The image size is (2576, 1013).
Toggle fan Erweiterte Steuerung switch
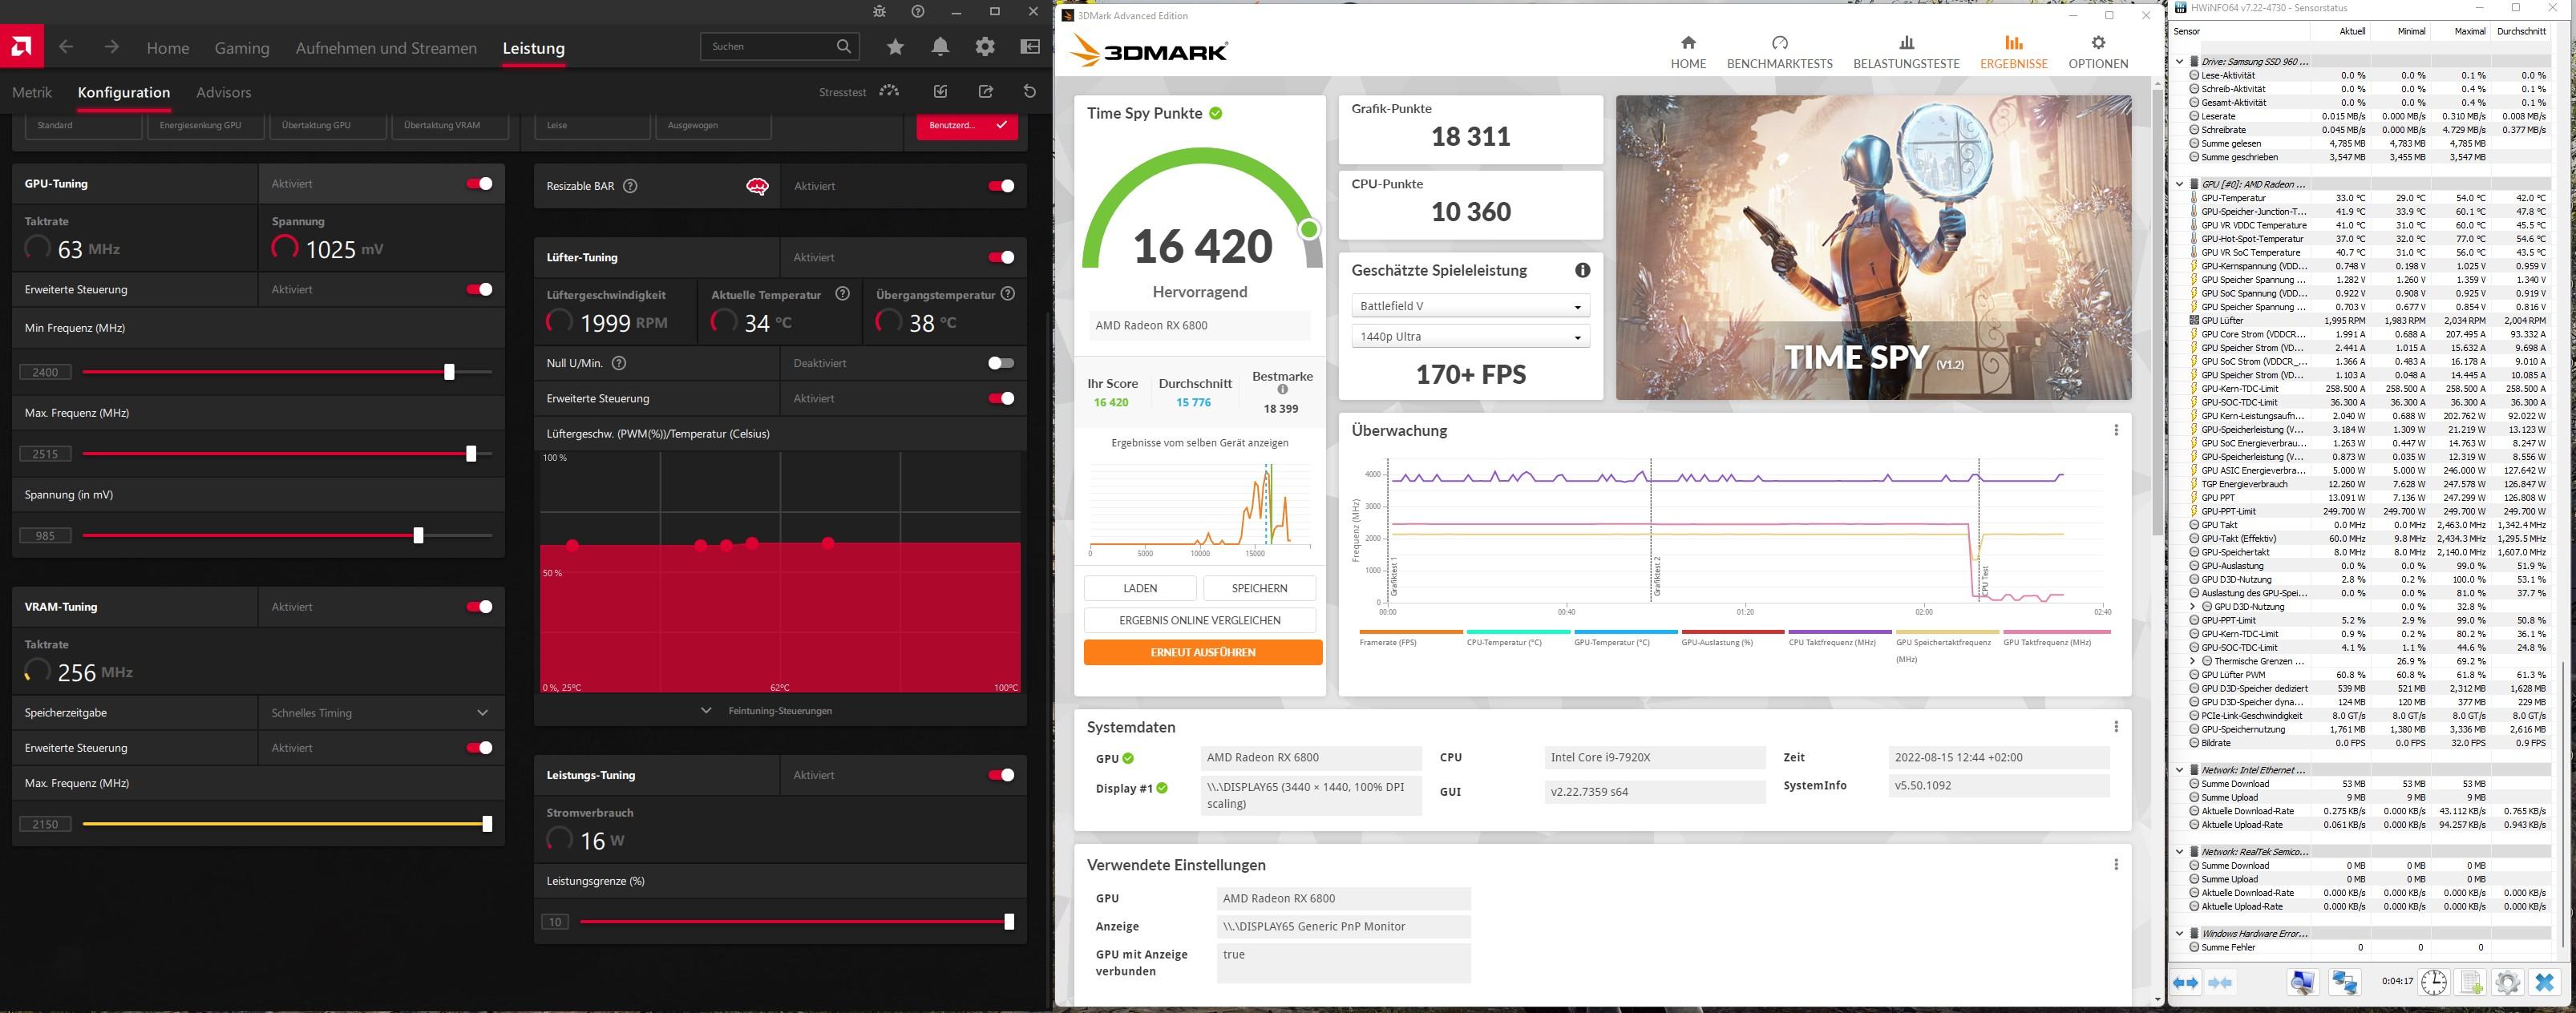(x=1001, y=399)
